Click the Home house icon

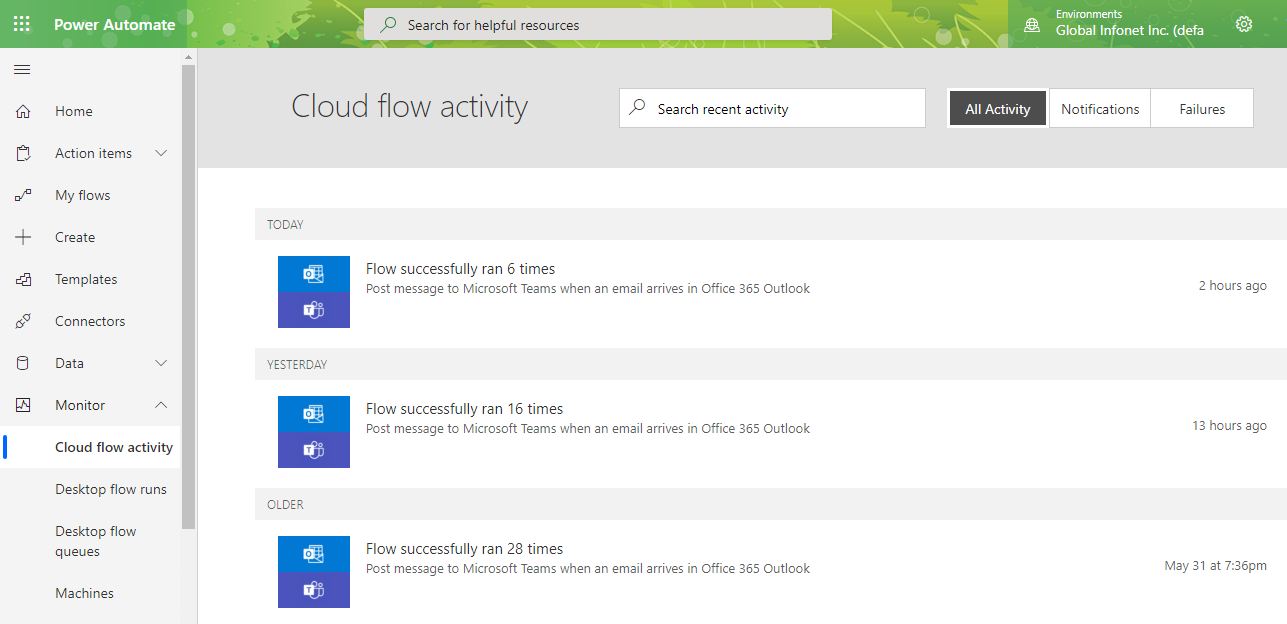[23, 111]
